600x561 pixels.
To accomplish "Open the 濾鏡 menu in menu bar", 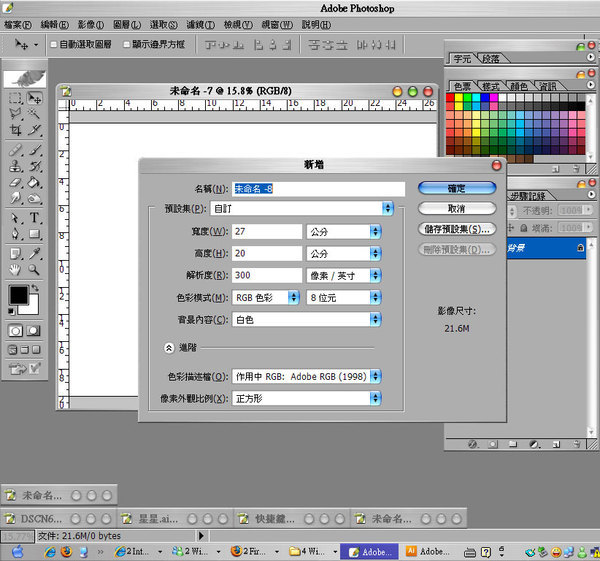I will pos(195,24).
